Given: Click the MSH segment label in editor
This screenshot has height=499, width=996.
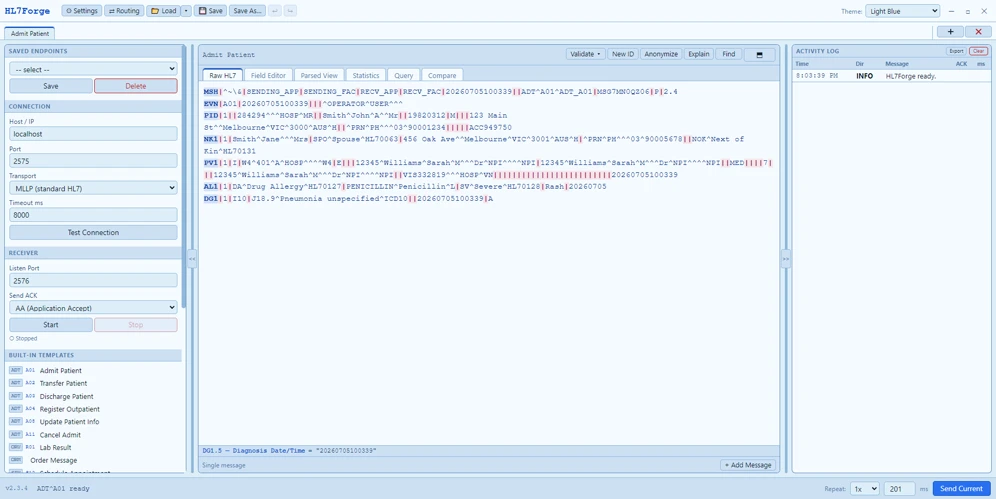Looking at the screenshot, I should click(211, 92).
